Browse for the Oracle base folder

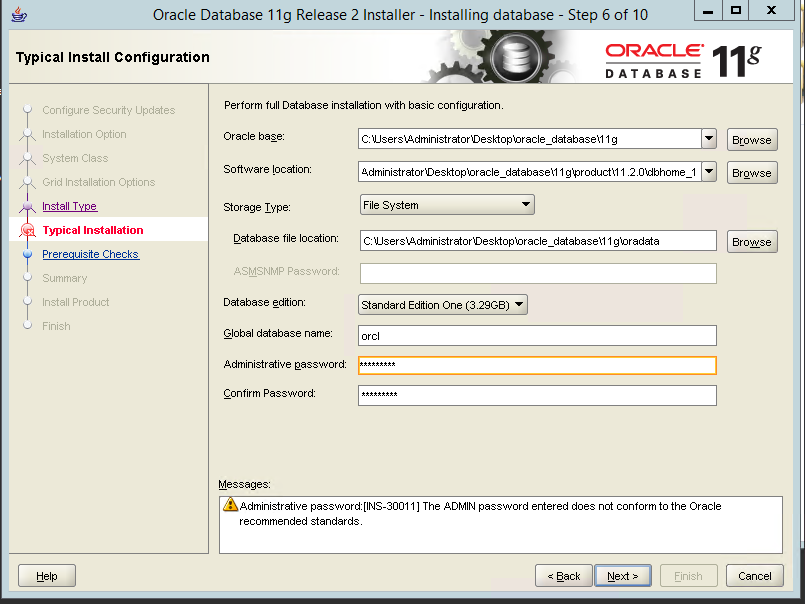click(752, 140)
